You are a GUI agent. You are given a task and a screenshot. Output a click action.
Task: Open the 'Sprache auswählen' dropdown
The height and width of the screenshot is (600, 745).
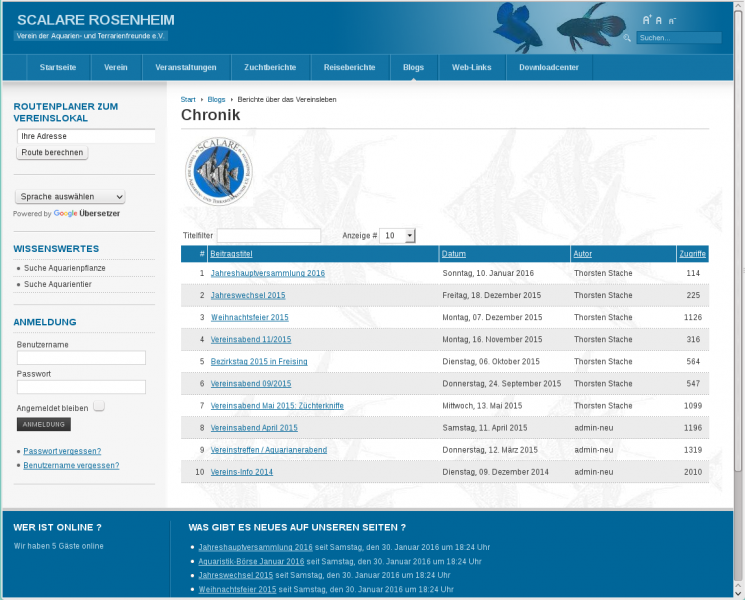click(70, 197)
